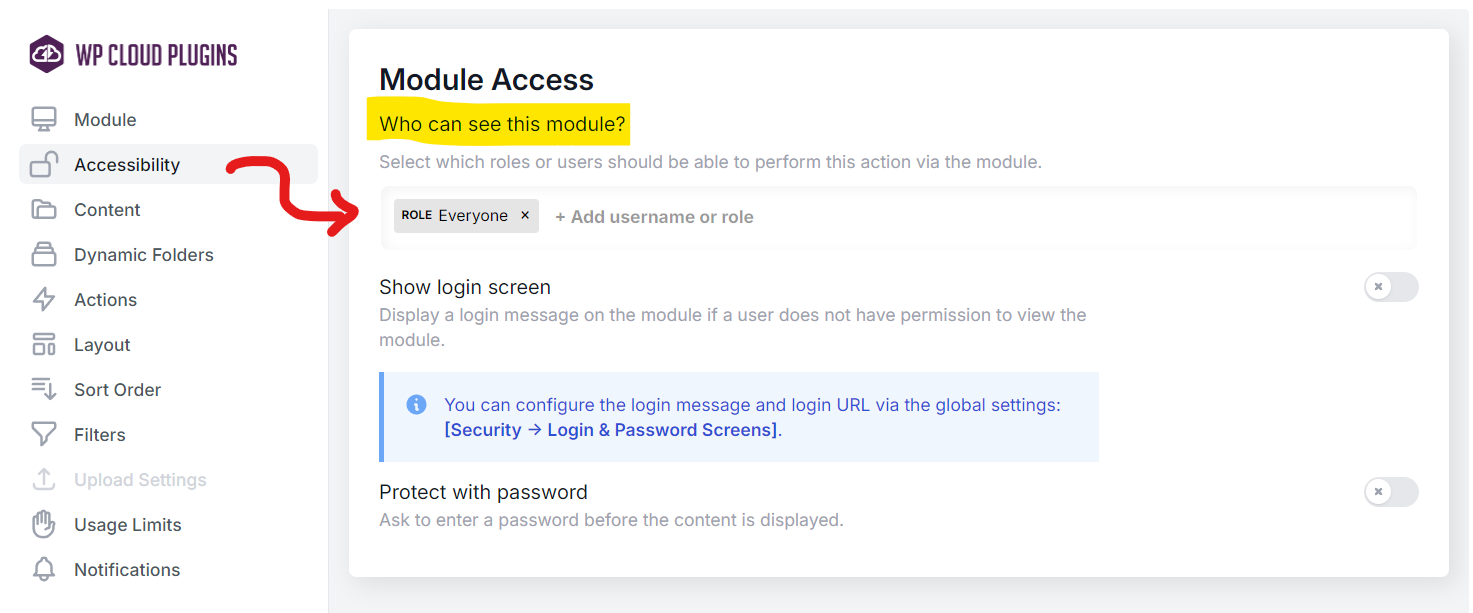Click the Filters funnel icon
This screenshot has width=1473, height=613.
tap(44, 435)
